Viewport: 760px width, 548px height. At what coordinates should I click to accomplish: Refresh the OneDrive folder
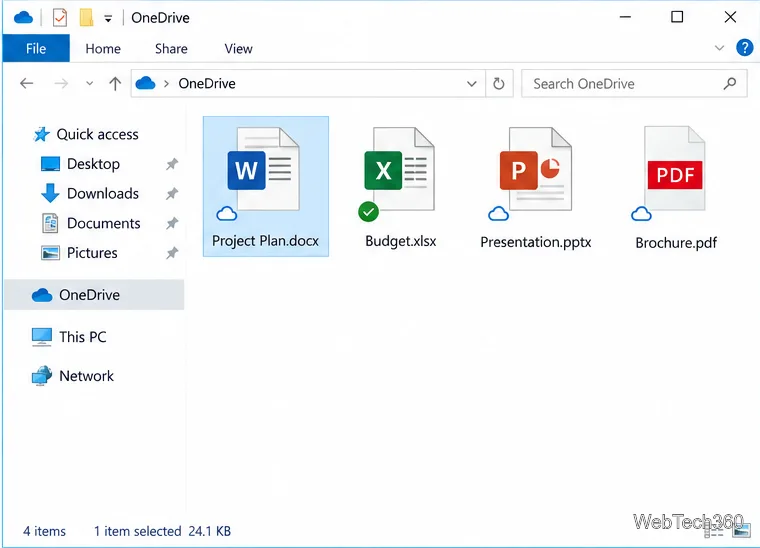(x=498, y=84)
